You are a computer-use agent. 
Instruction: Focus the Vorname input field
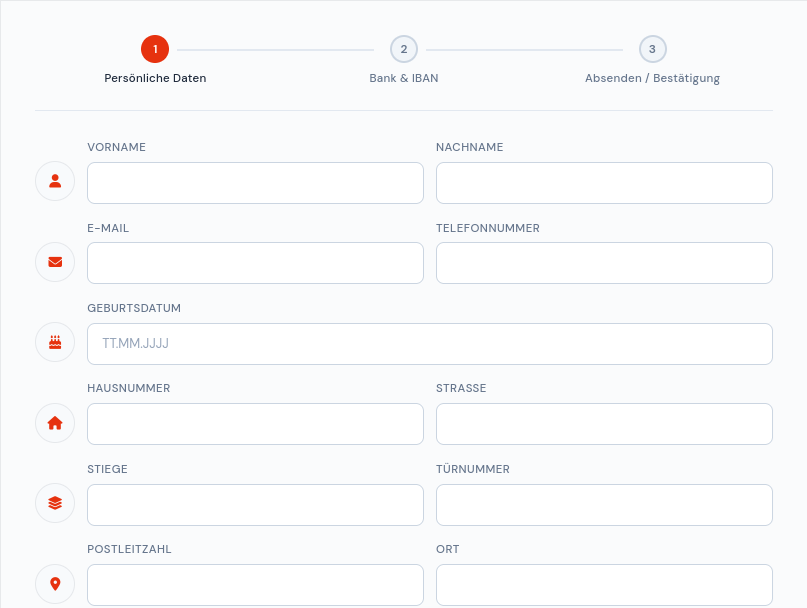[255, 183]
